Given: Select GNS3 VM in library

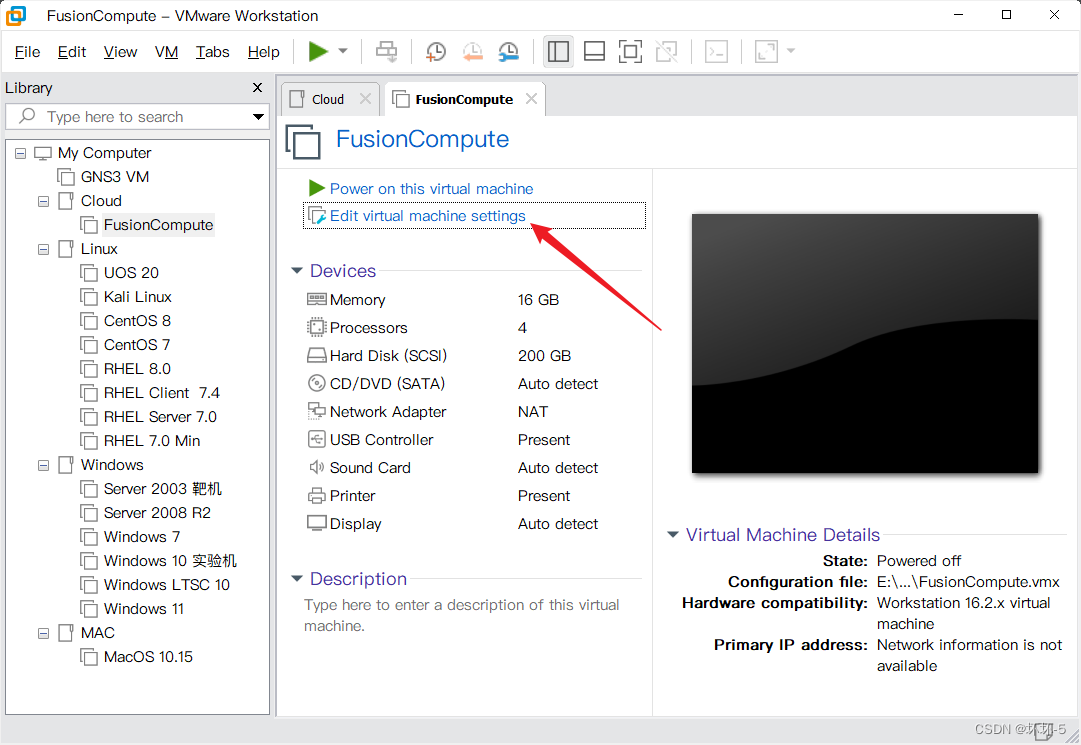Looking at the screenshot, I should click(114, 177).
